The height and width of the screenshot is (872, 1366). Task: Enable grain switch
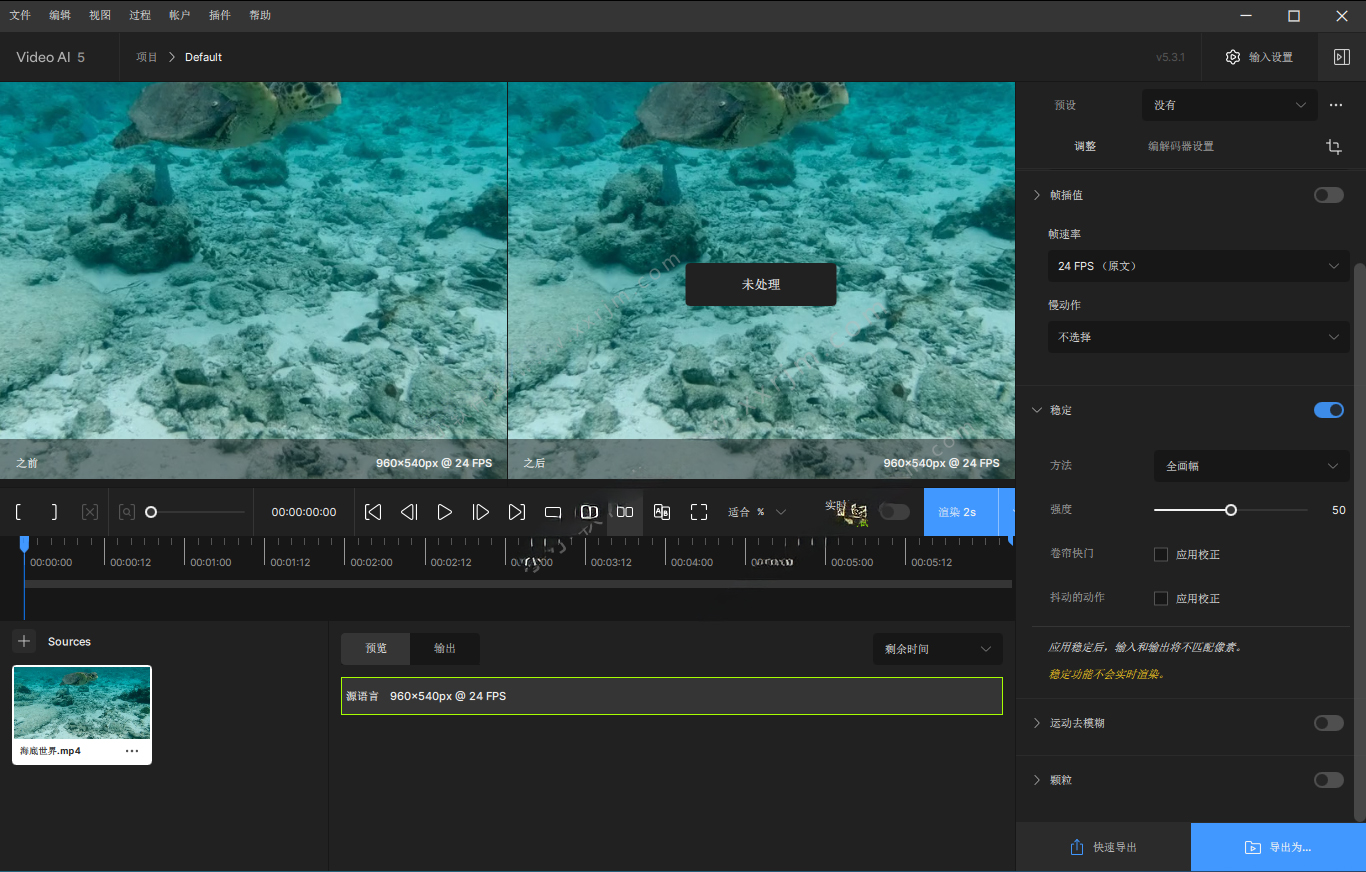coord(1329,780)
